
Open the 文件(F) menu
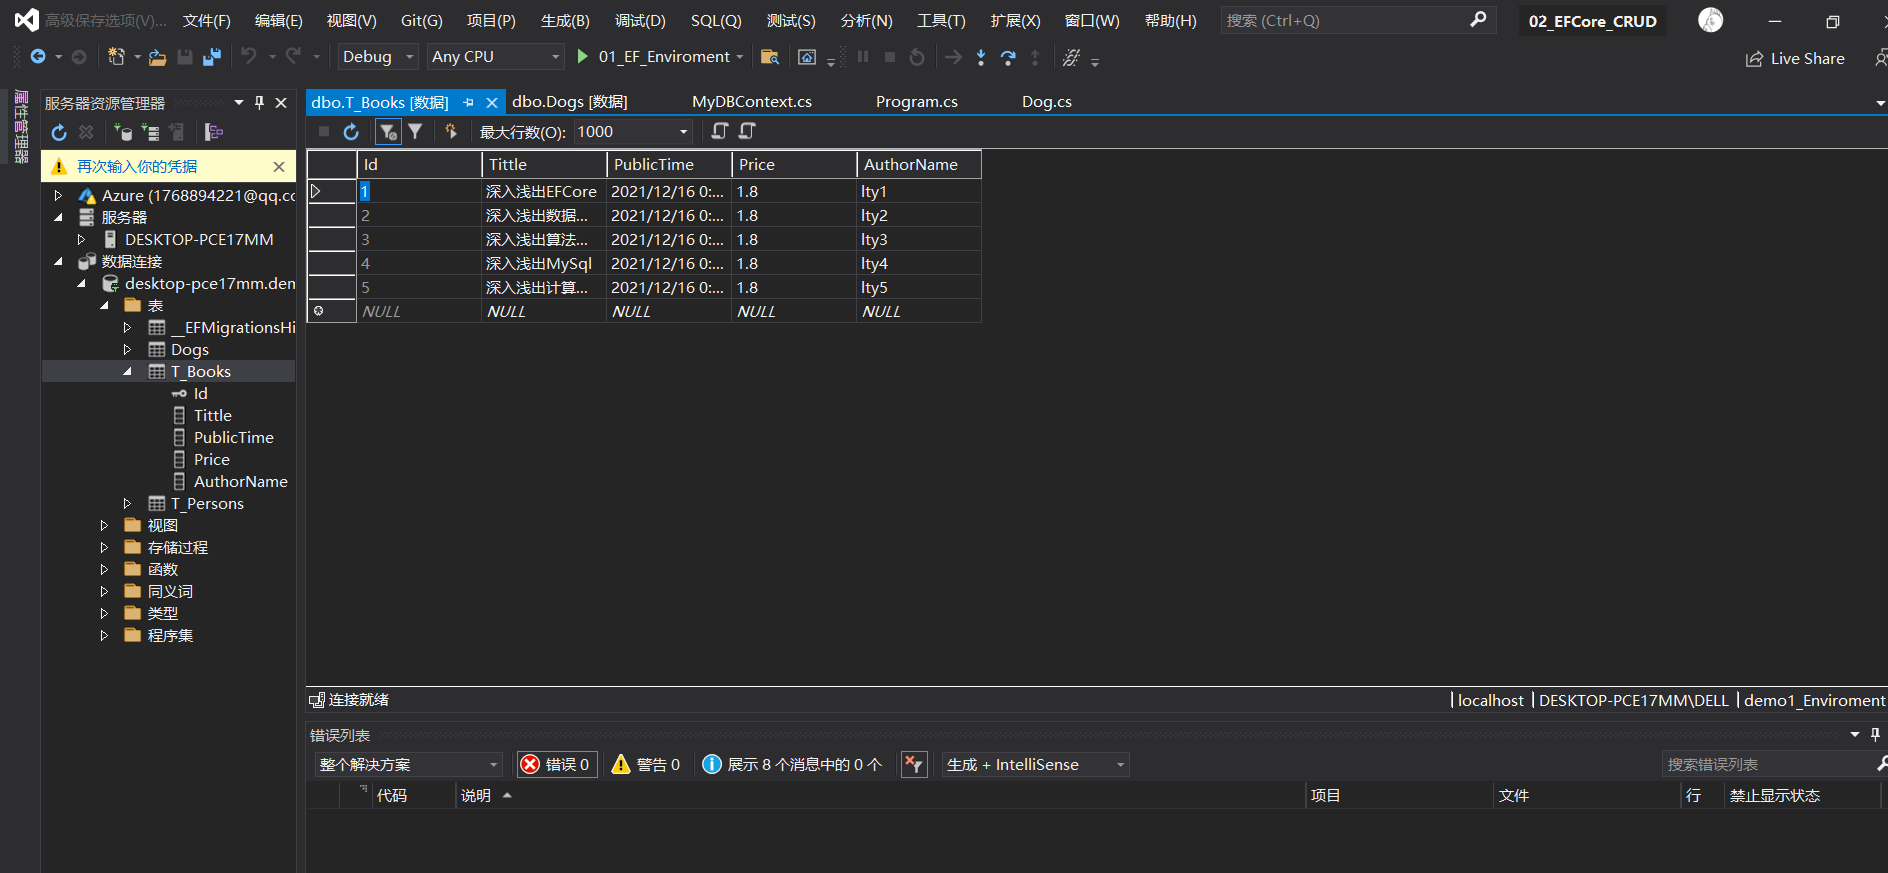[207, 20]
